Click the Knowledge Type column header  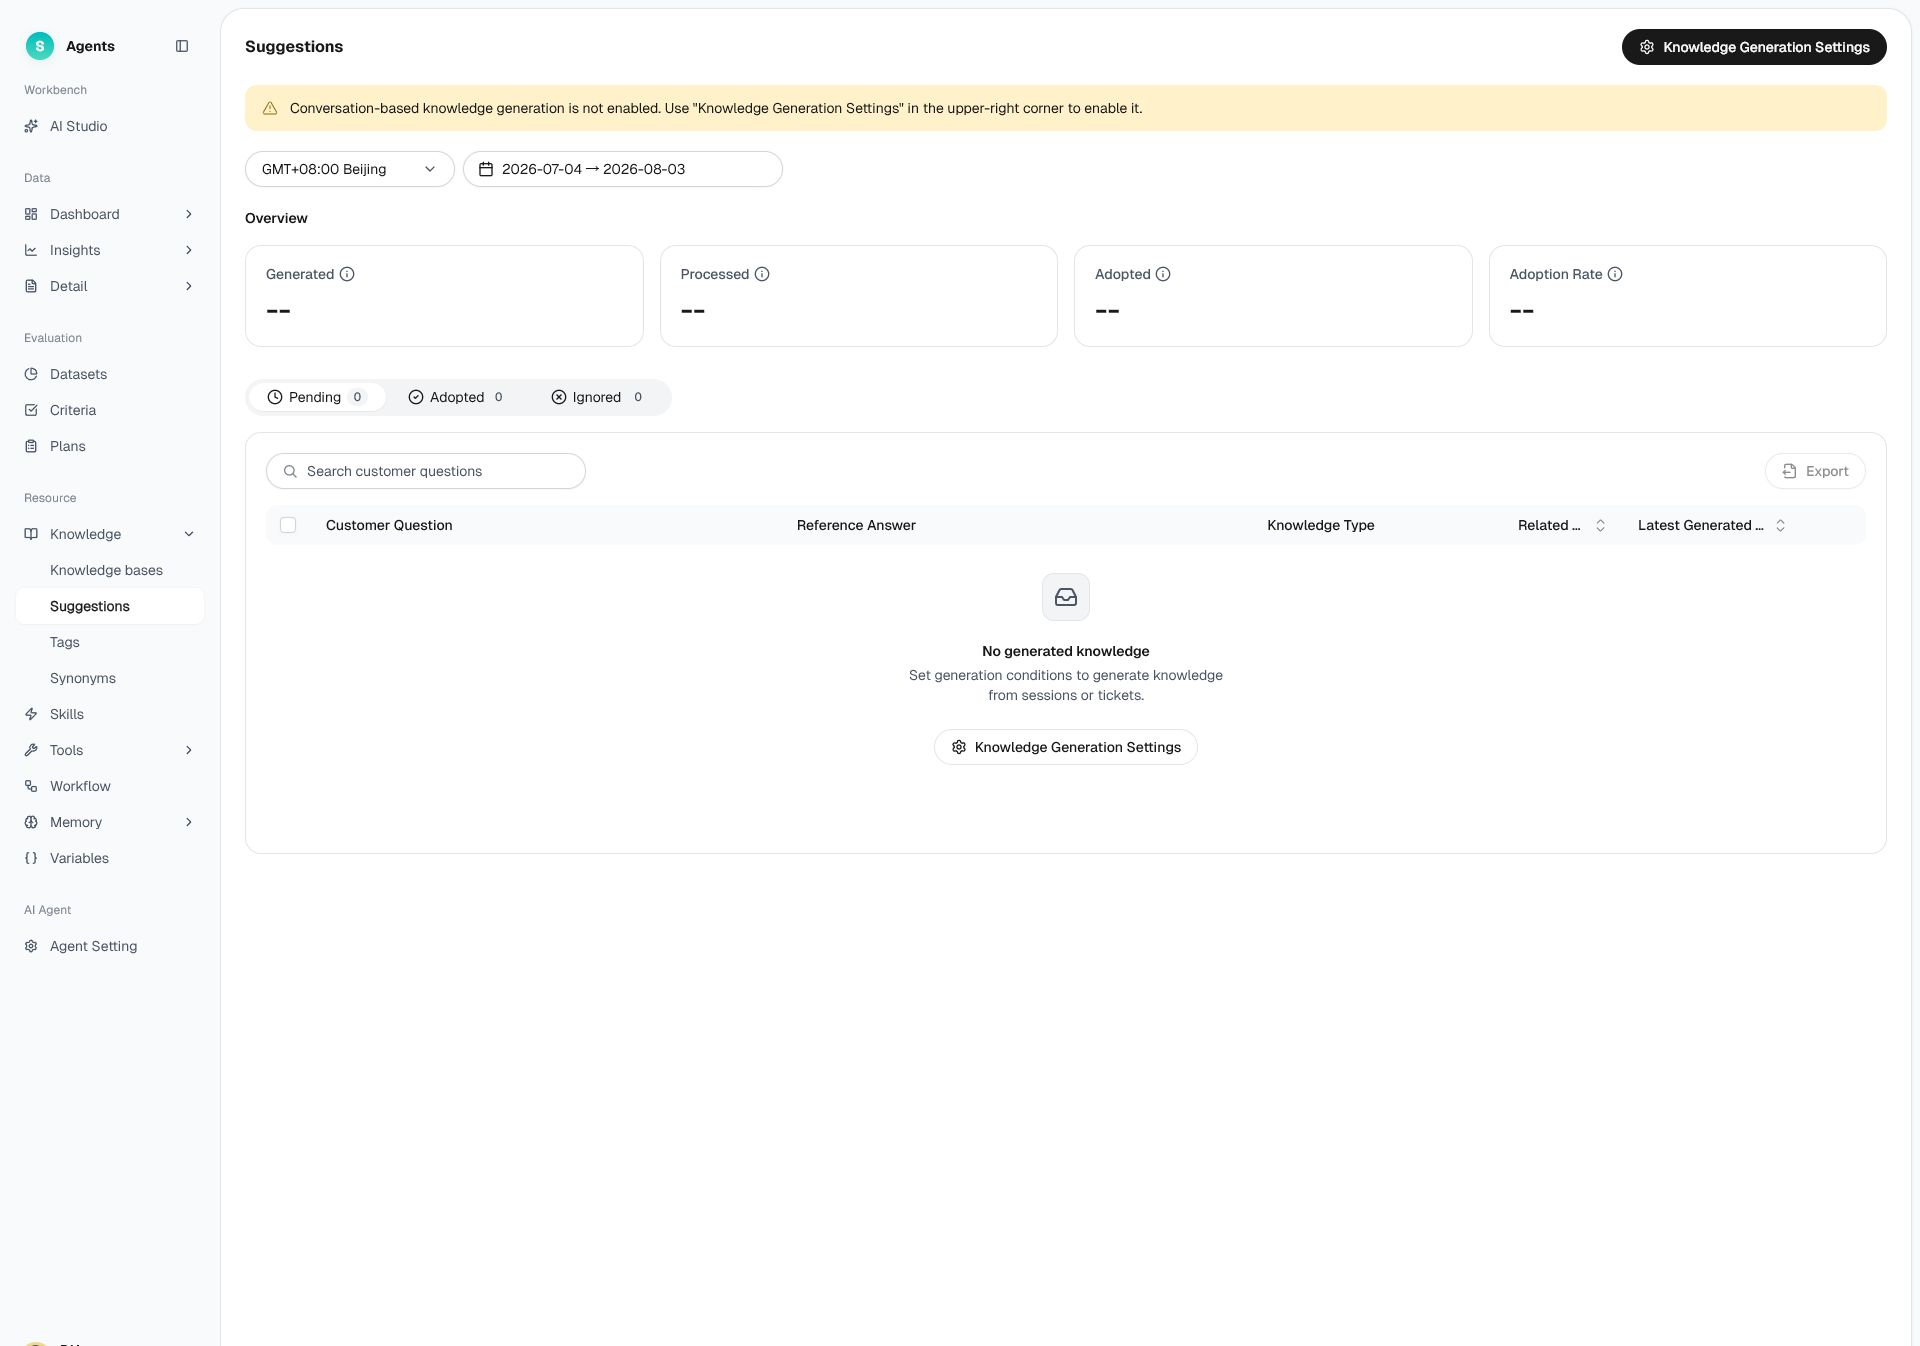1321,525
